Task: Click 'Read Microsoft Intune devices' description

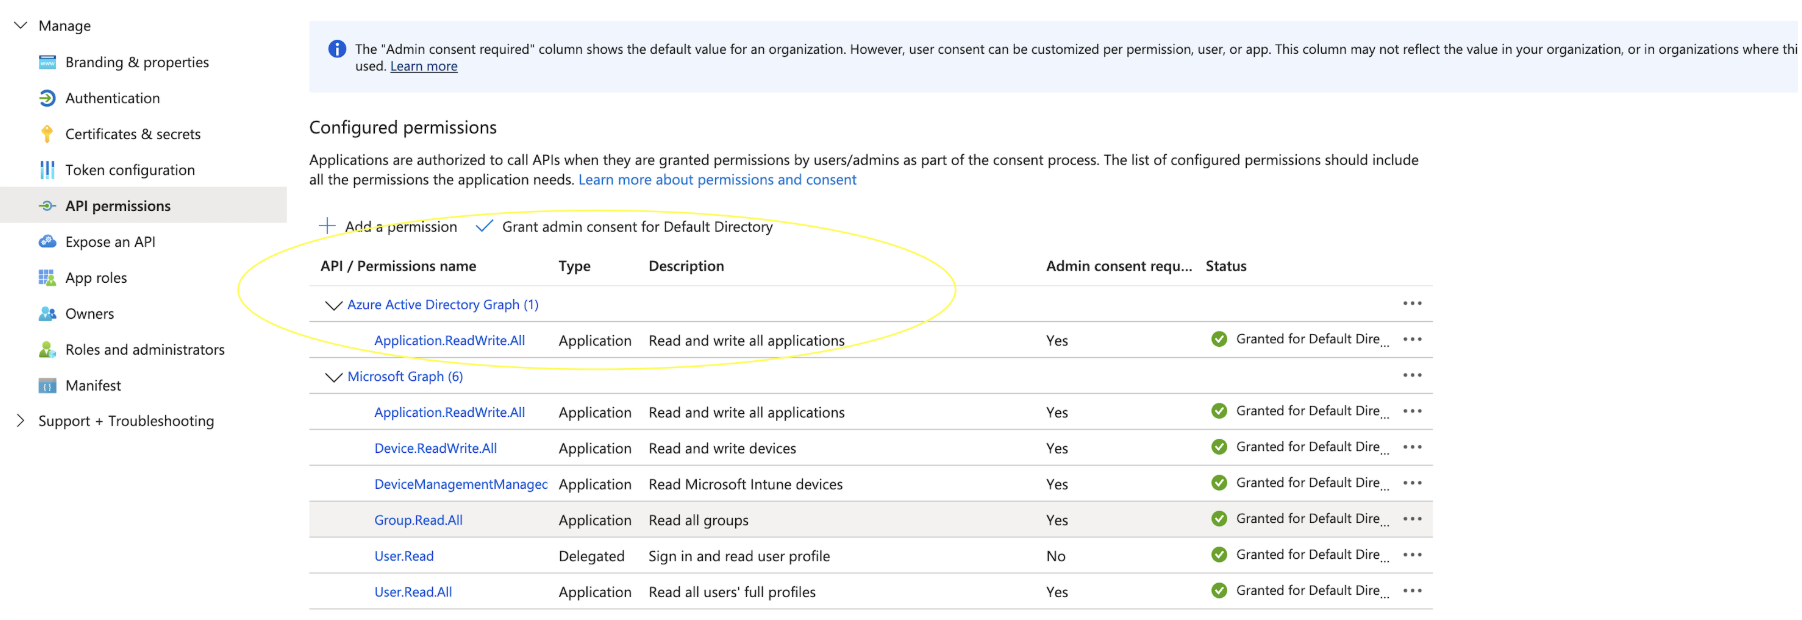Action: tap(745, 485)
